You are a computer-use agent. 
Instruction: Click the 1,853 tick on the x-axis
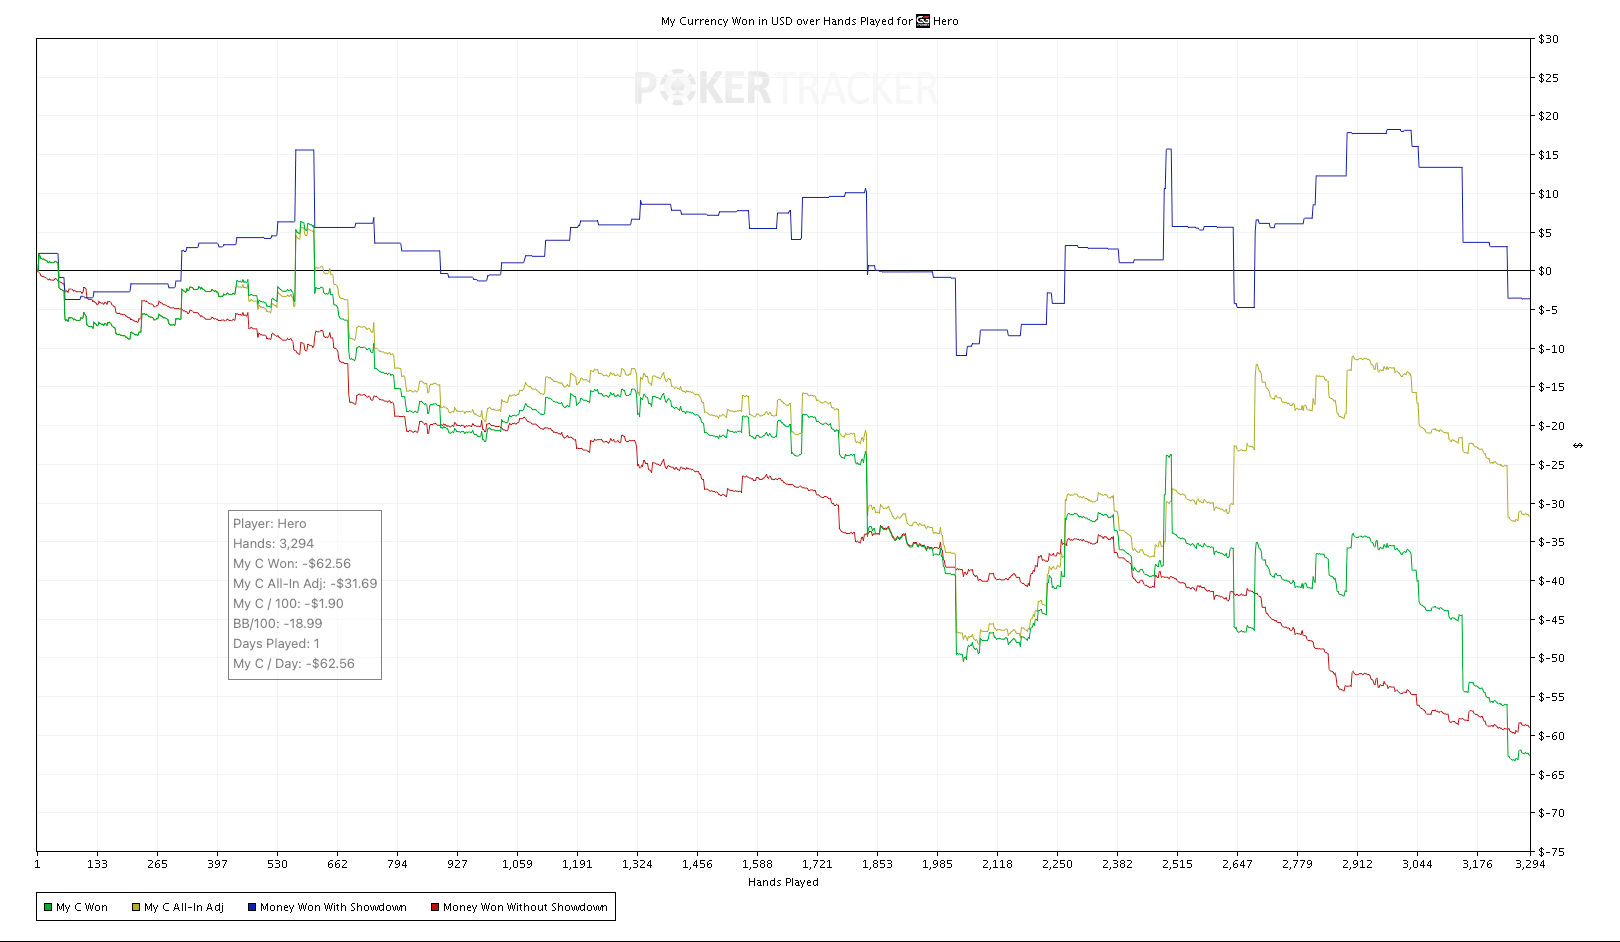point(877,864)
